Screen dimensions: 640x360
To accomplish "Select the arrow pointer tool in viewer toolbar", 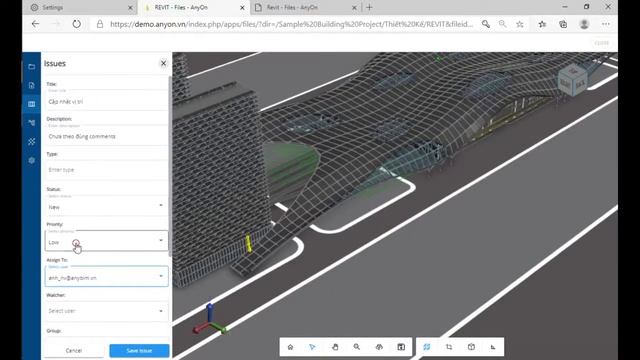I will 312,347.
